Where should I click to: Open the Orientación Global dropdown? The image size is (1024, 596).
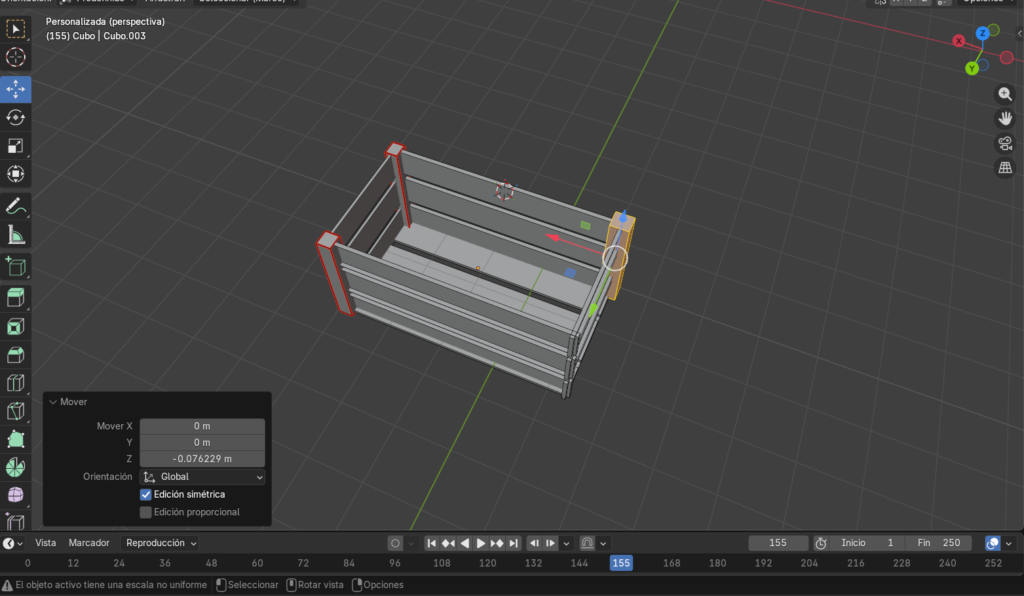click(202, 477)
